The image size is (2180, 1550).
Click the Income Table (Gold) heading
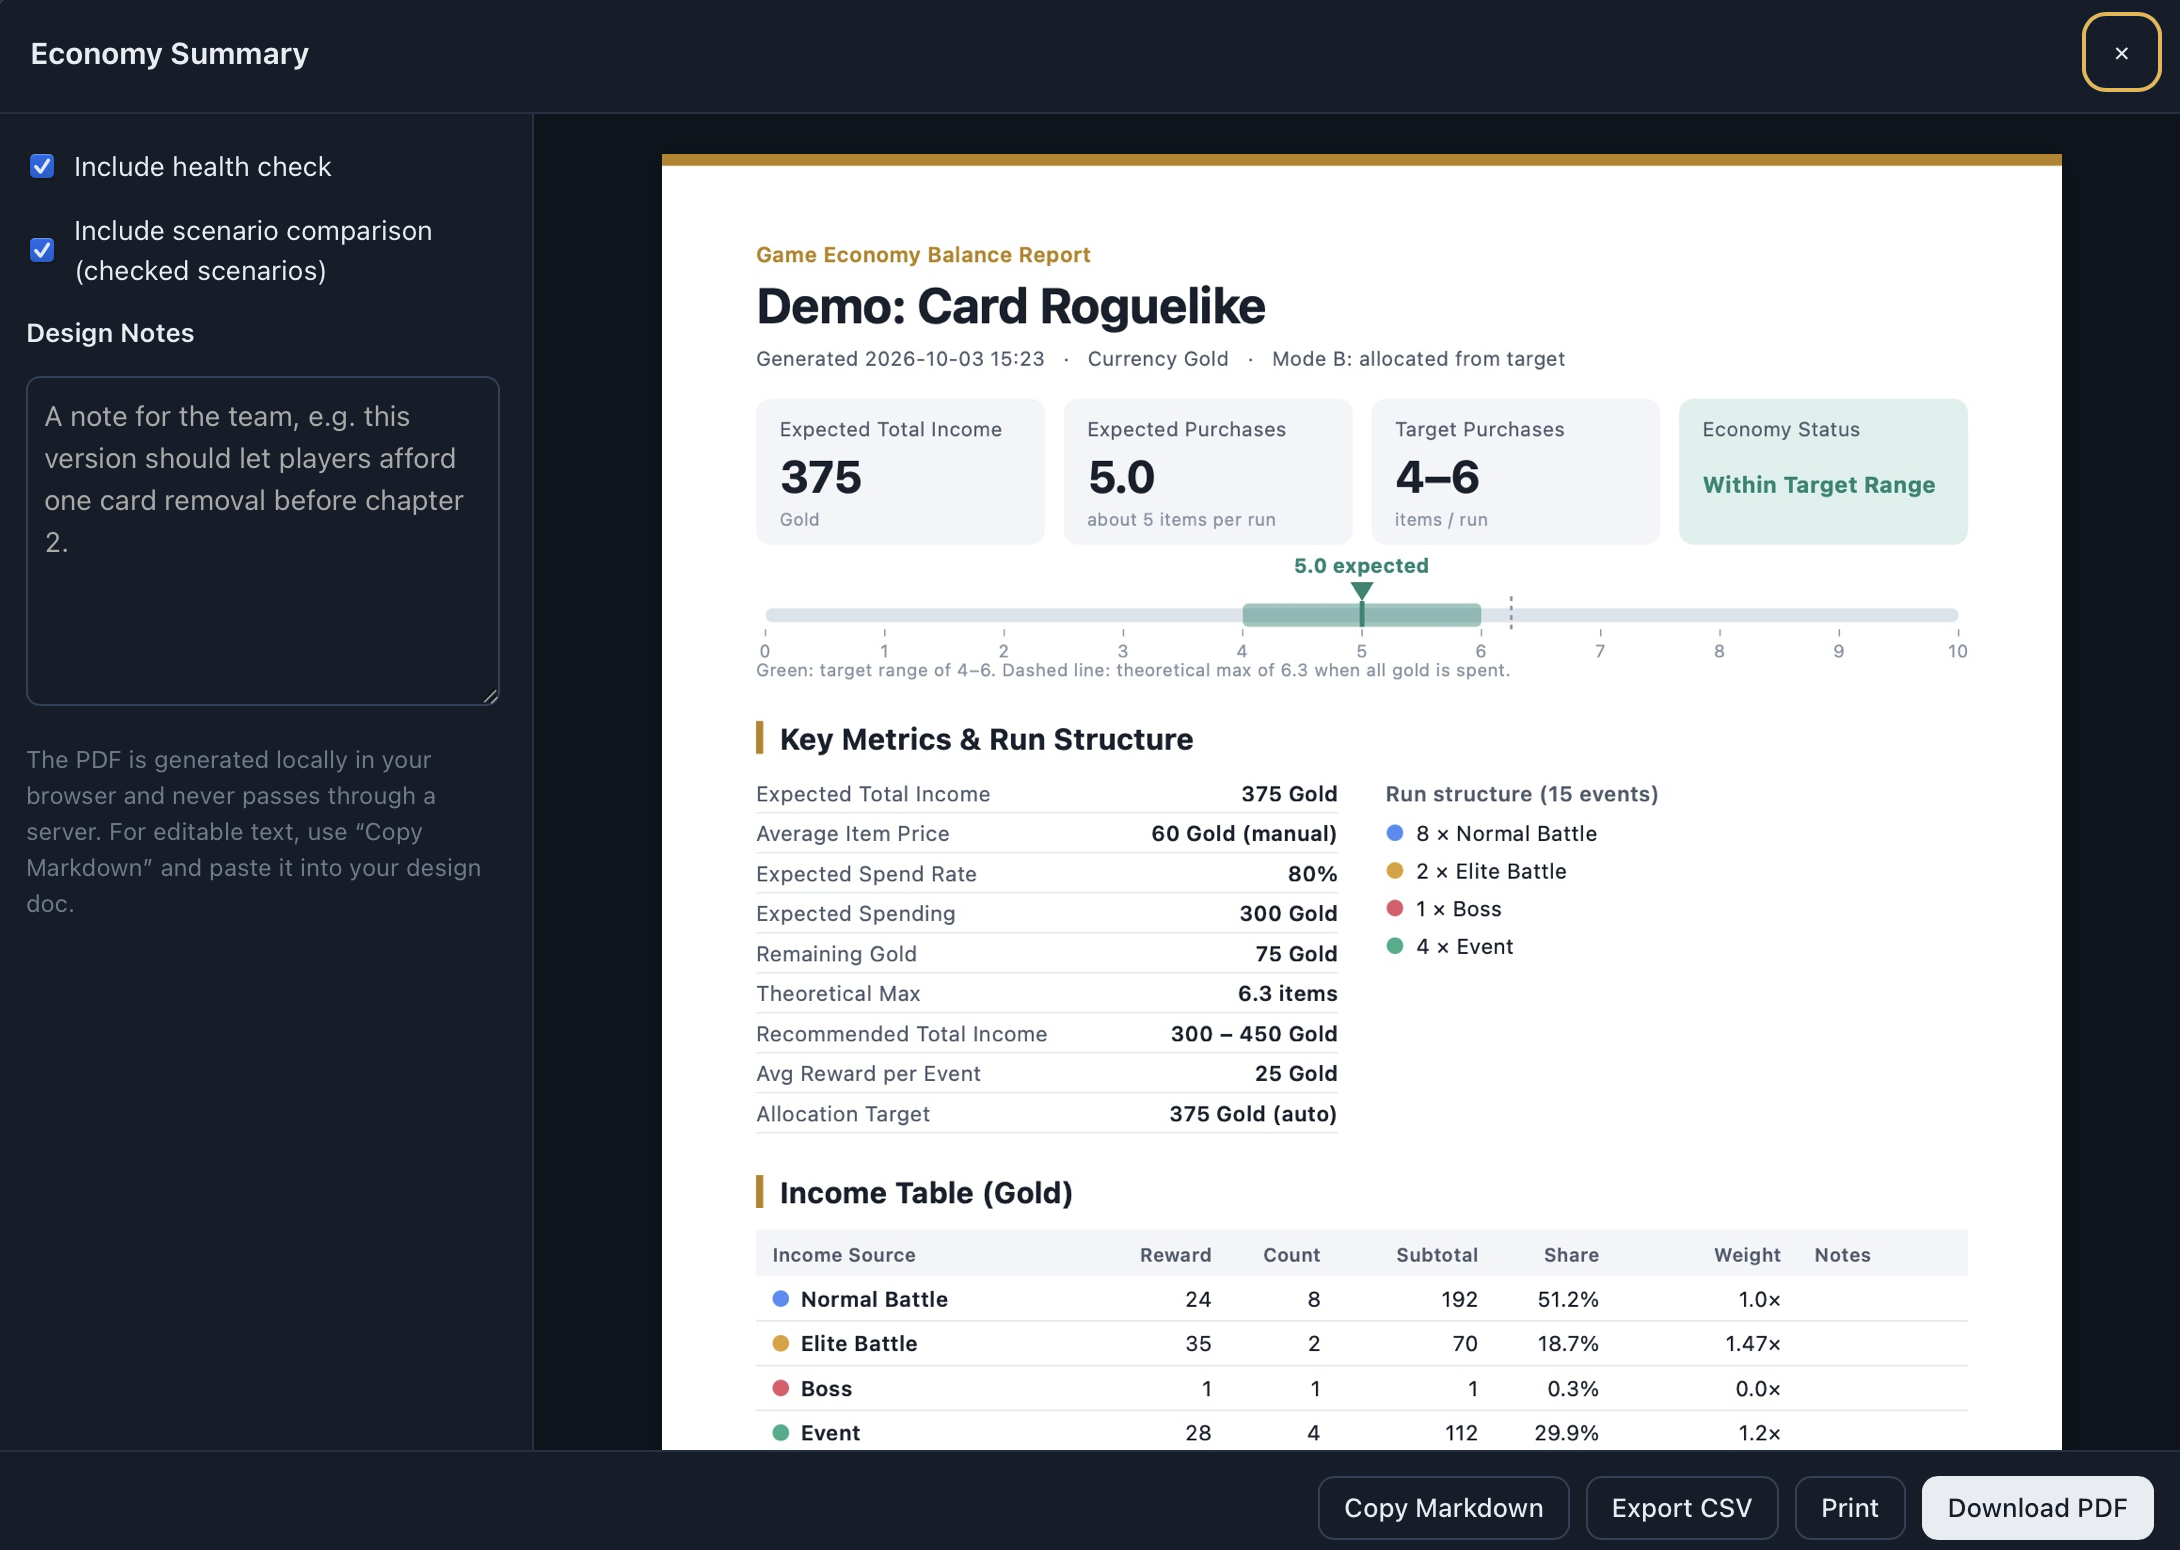tap(926, 1193)
